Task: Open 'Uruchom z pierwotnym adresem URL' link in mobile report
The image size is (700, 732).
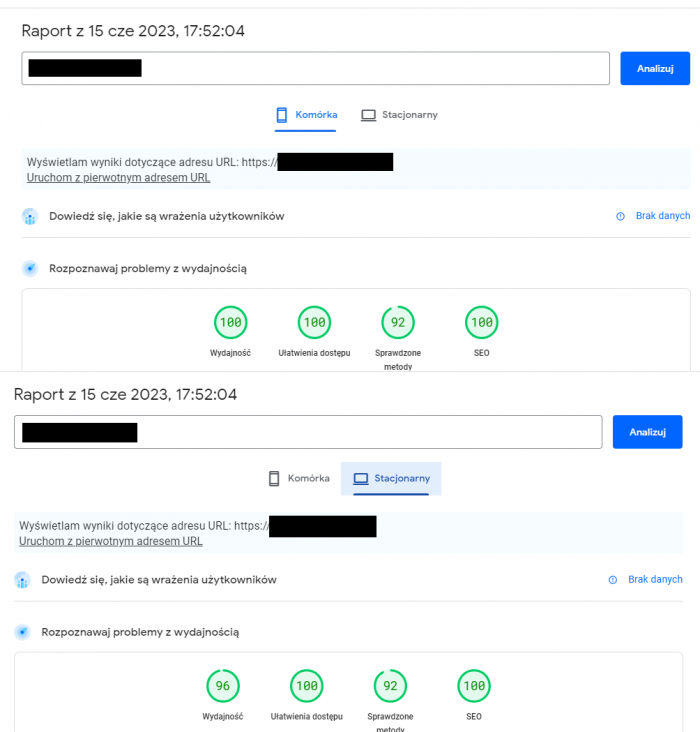Action: [118, 178]
